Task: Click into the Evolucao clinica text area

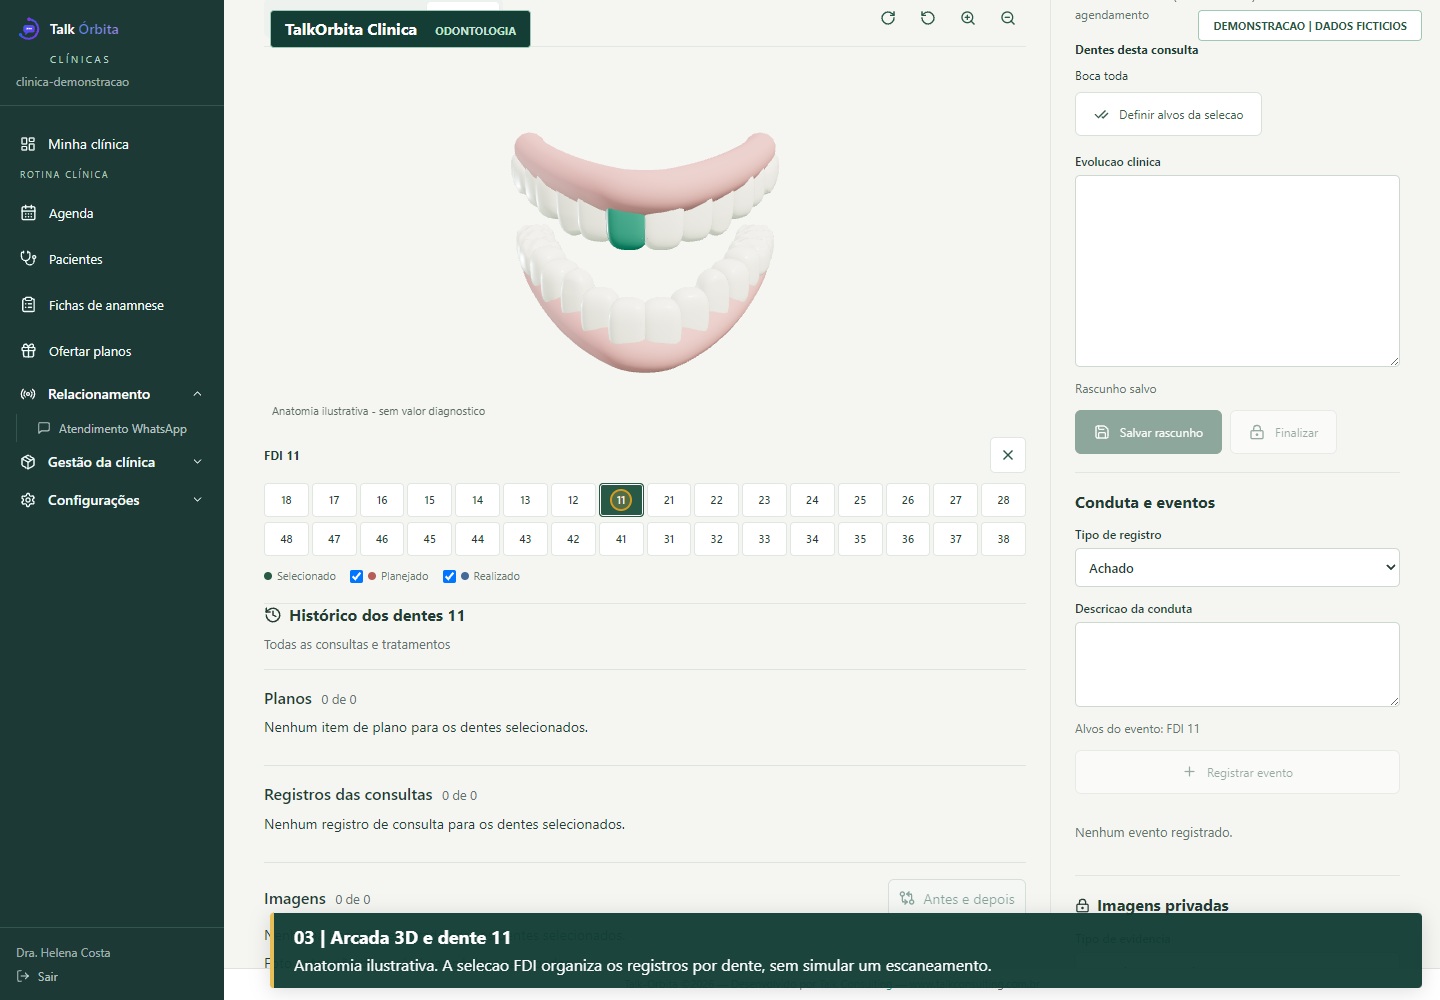Action: [1237, 271]
